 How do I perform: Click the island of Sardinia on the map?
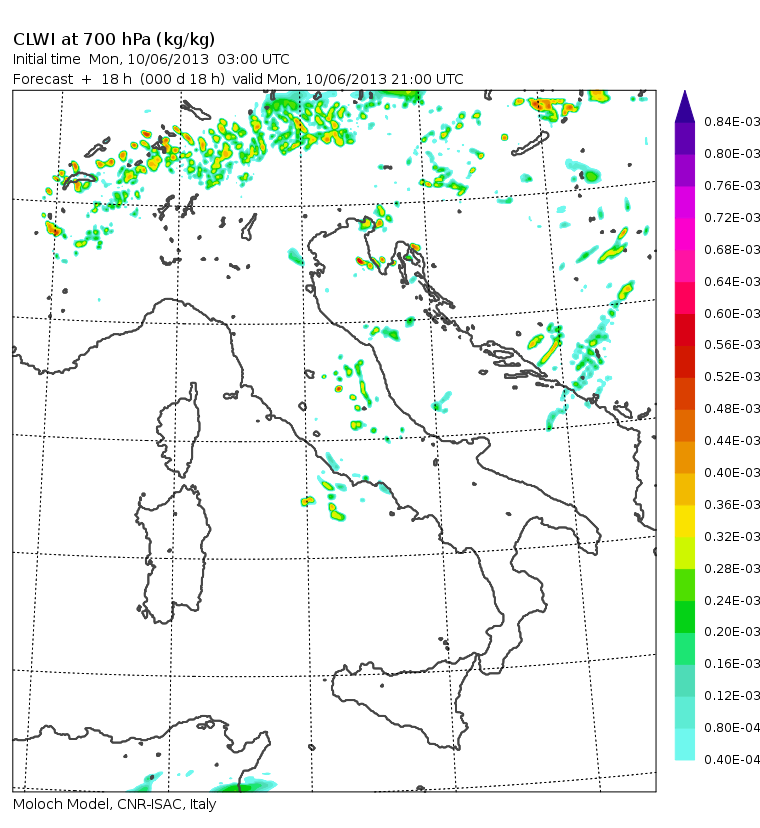tap(174, 554)
